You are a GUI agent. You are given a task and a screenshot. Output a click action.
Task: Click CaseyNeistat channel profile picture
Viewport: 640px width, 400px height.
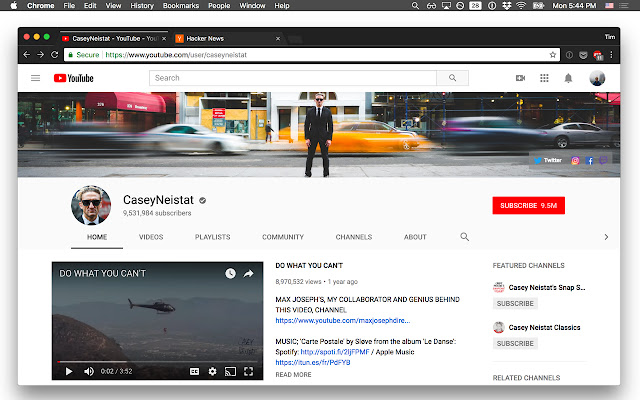coord(91,205)
